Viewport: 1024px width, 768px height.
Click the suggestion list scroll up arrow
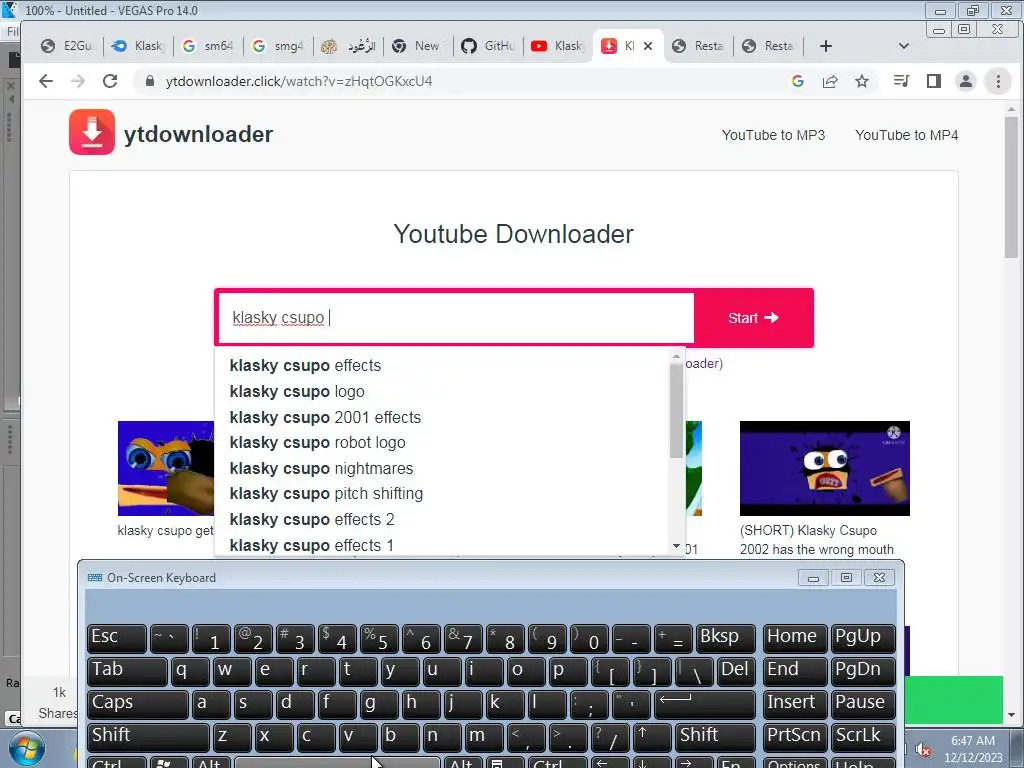[x=677, y=356]
